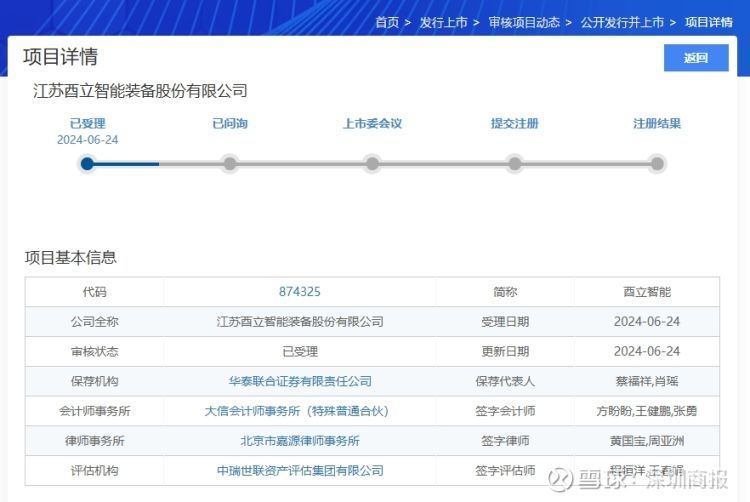The height and width of the screenshot is (502, 750).
Task: Click the 评估机构 label cell
Action: click(95, 470)
